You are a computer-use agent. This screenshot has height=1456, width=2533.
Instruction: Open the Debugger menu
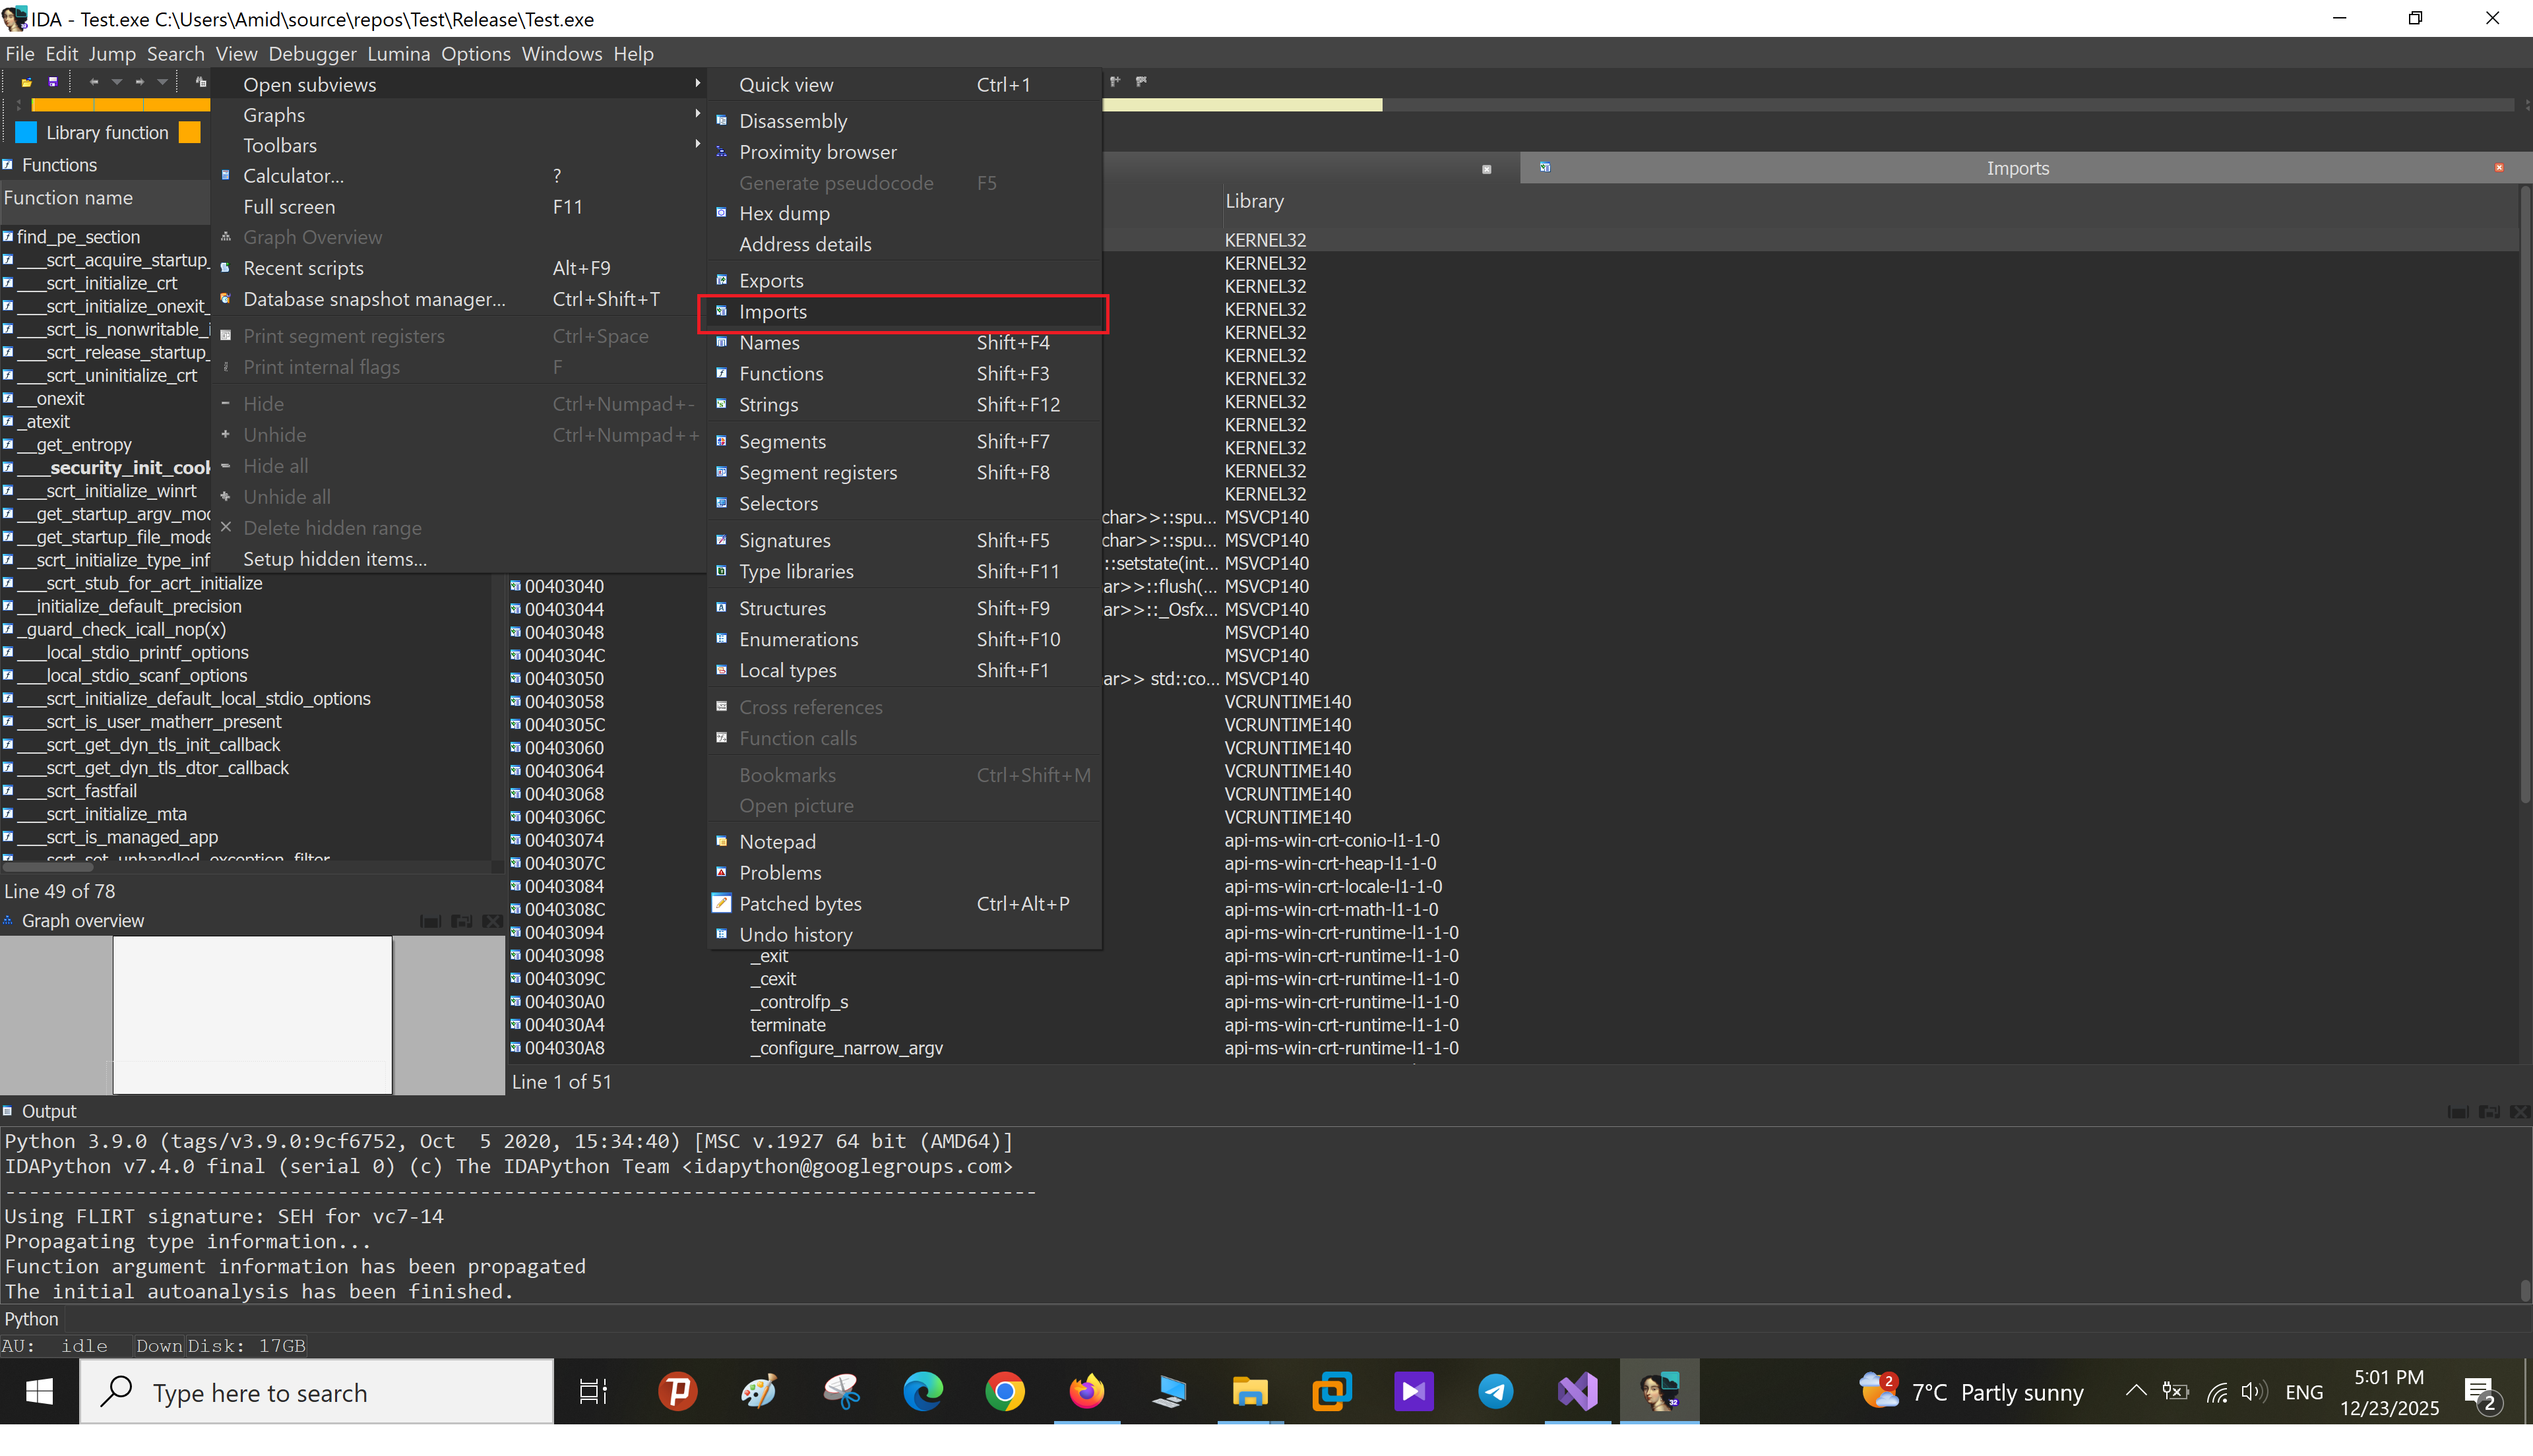point(311,54)
